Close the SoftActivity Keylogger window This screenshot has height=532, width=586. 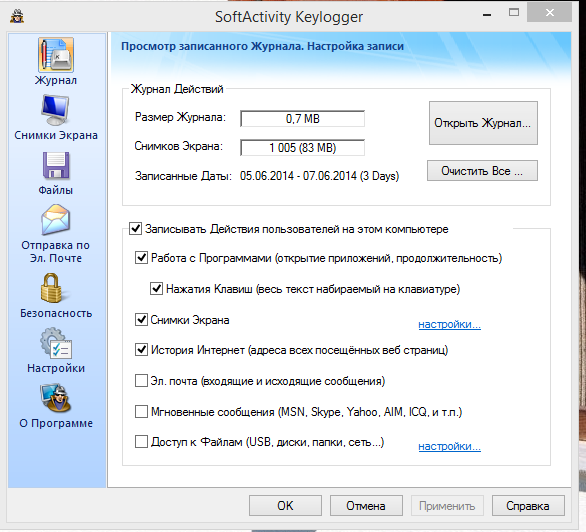click(549, 13)
